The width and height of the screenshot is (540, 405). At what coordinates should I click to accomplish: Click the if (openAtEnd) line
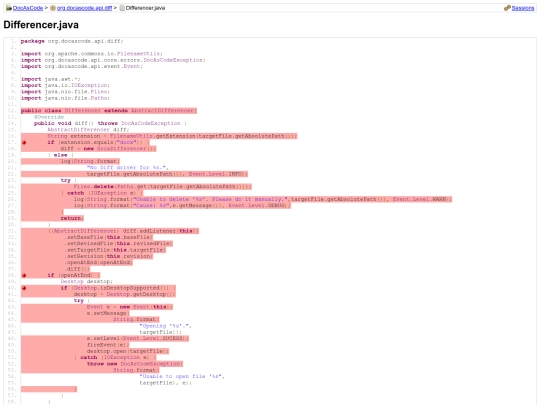73,275
